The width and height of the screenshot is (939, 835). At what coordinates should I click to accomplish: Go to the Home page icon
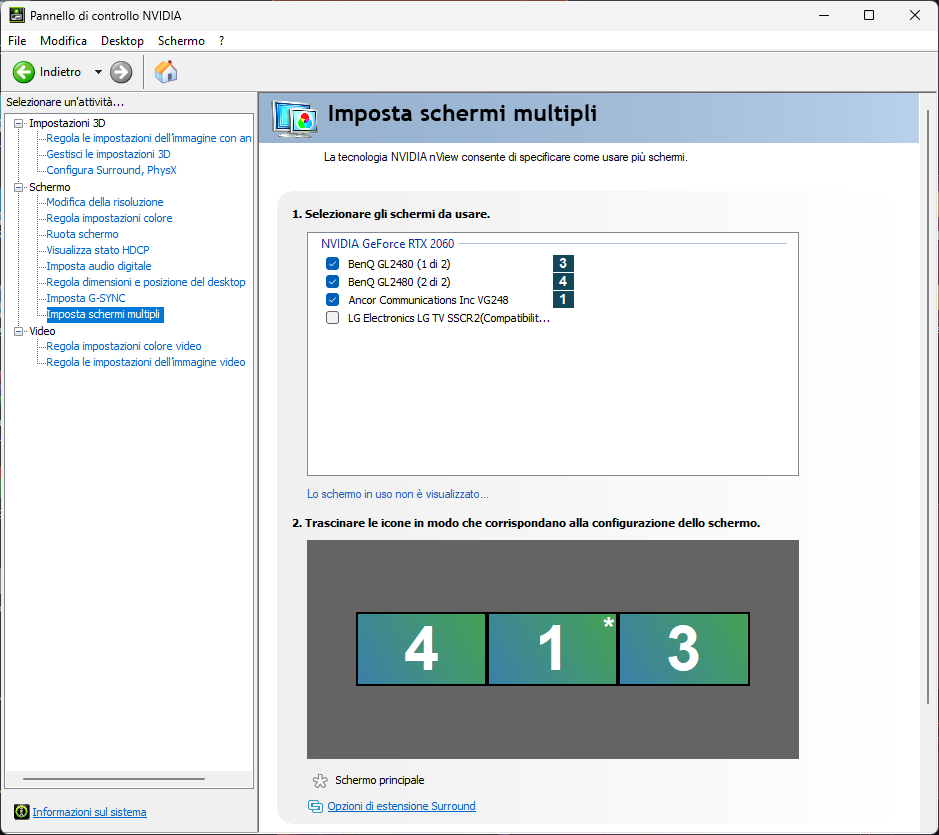tap(166, 72)
